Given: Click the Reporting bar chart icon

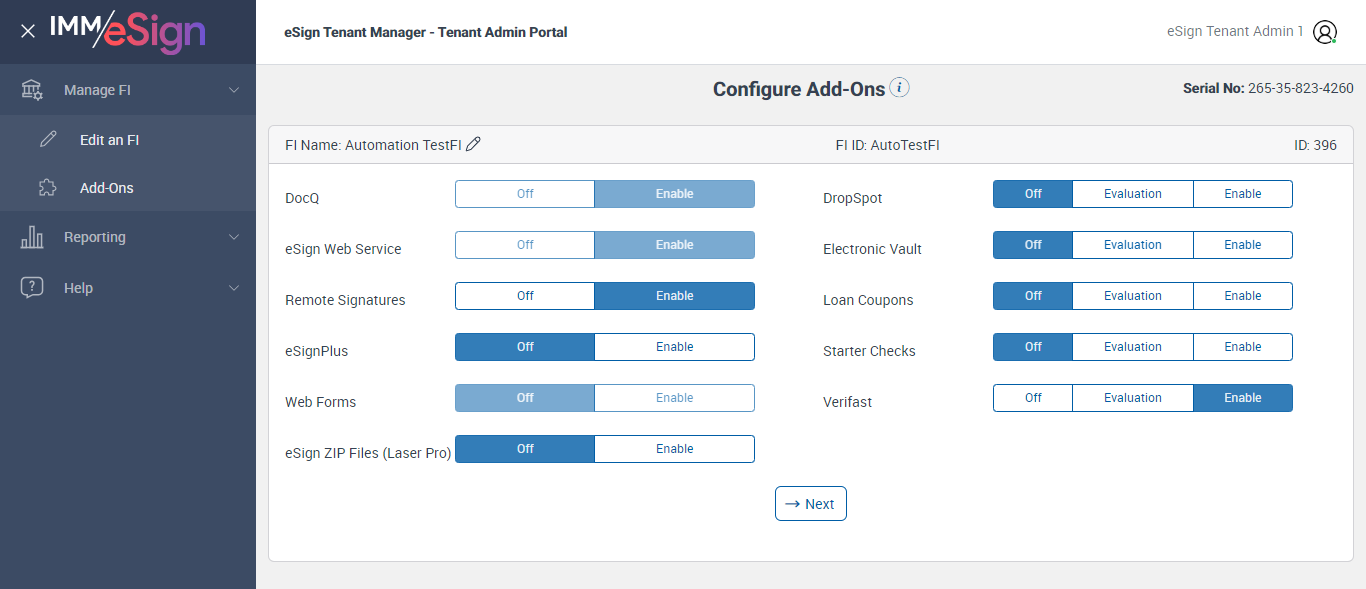Looking at the screenshot, I should tap(32, 237).
